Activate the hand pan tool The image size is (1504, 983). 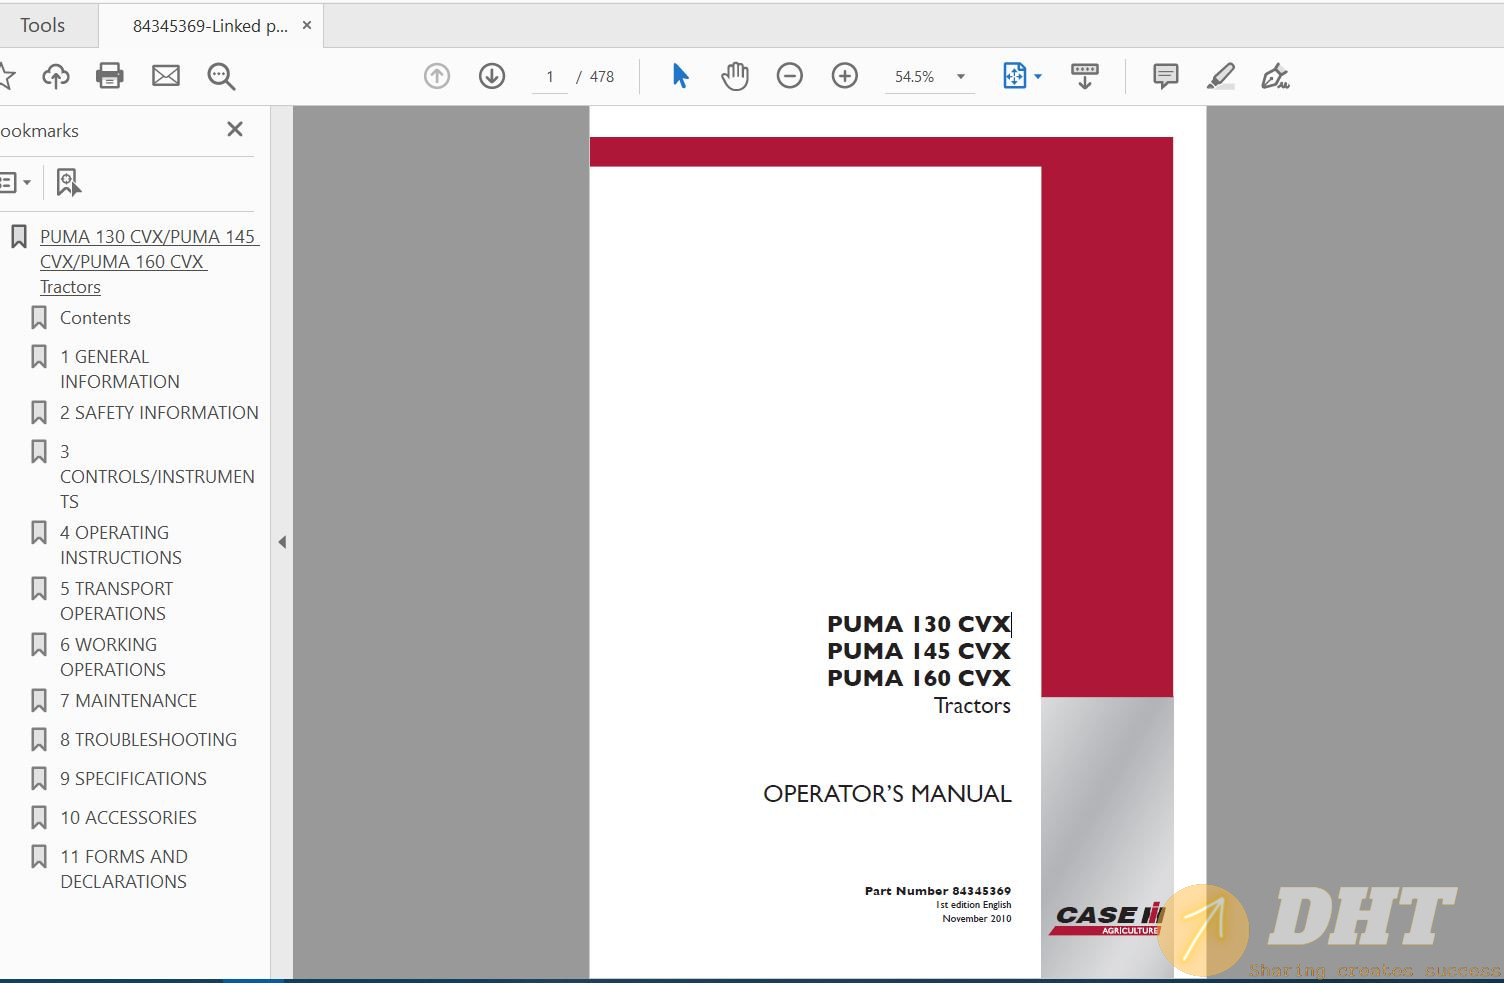(x=735, y=76)
